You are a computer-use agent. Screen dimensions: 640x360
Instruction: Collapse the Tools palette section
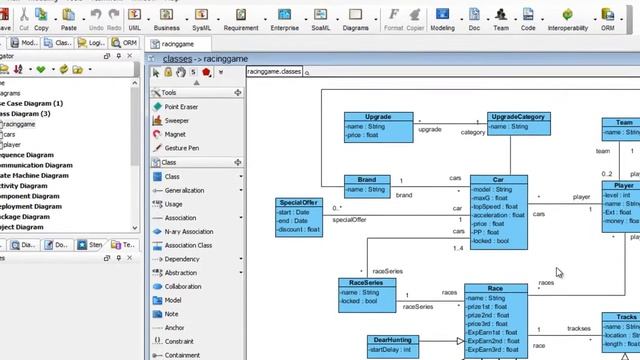(238, 93)
